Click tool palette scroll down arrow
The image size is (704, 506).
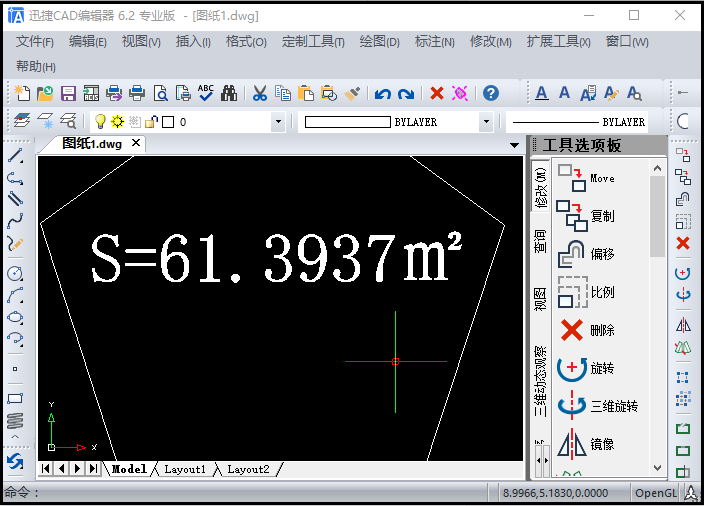point(657,468)
